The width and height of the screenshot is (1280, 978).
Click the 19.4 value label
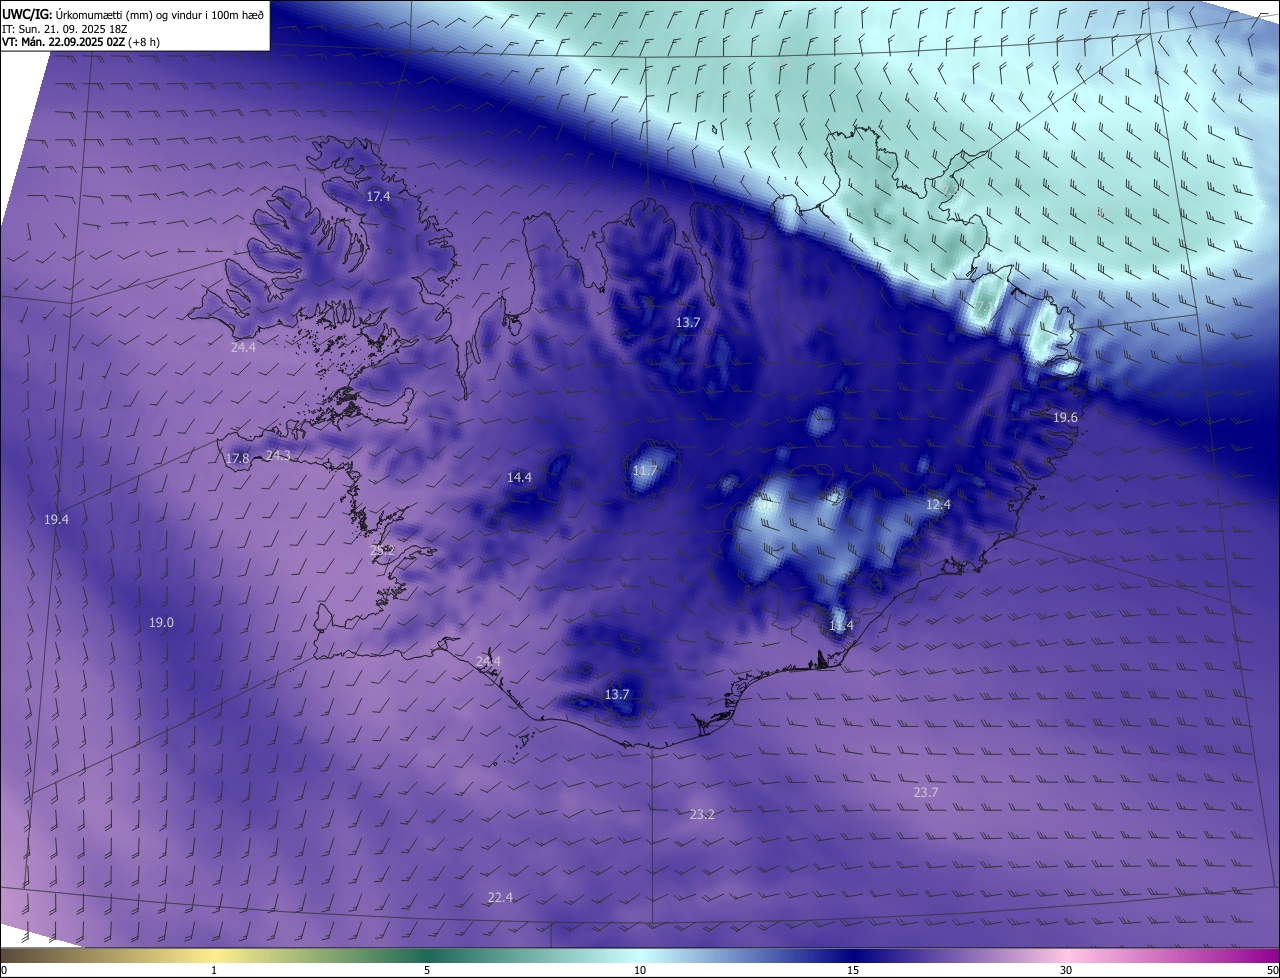(x=56, y=519)
